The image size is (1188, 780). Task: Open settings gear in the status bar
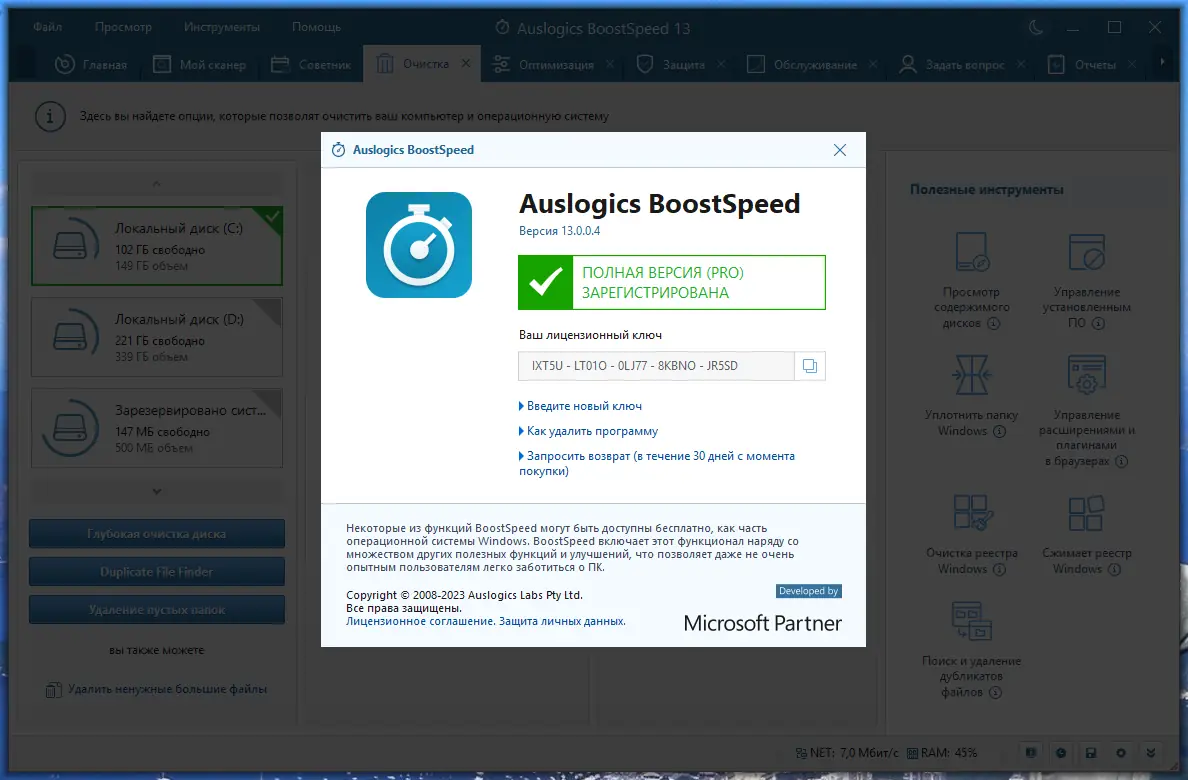click(1121, 753)
